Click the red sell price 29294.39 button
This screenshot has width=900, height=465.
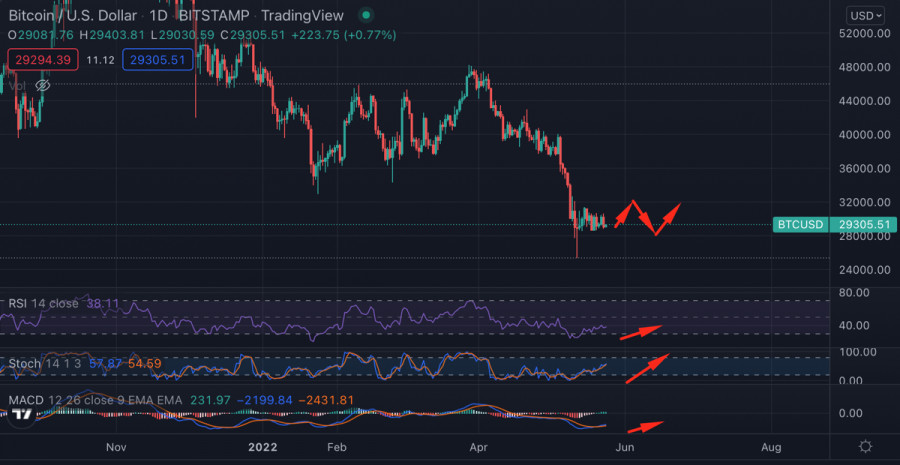click(42, 60)
